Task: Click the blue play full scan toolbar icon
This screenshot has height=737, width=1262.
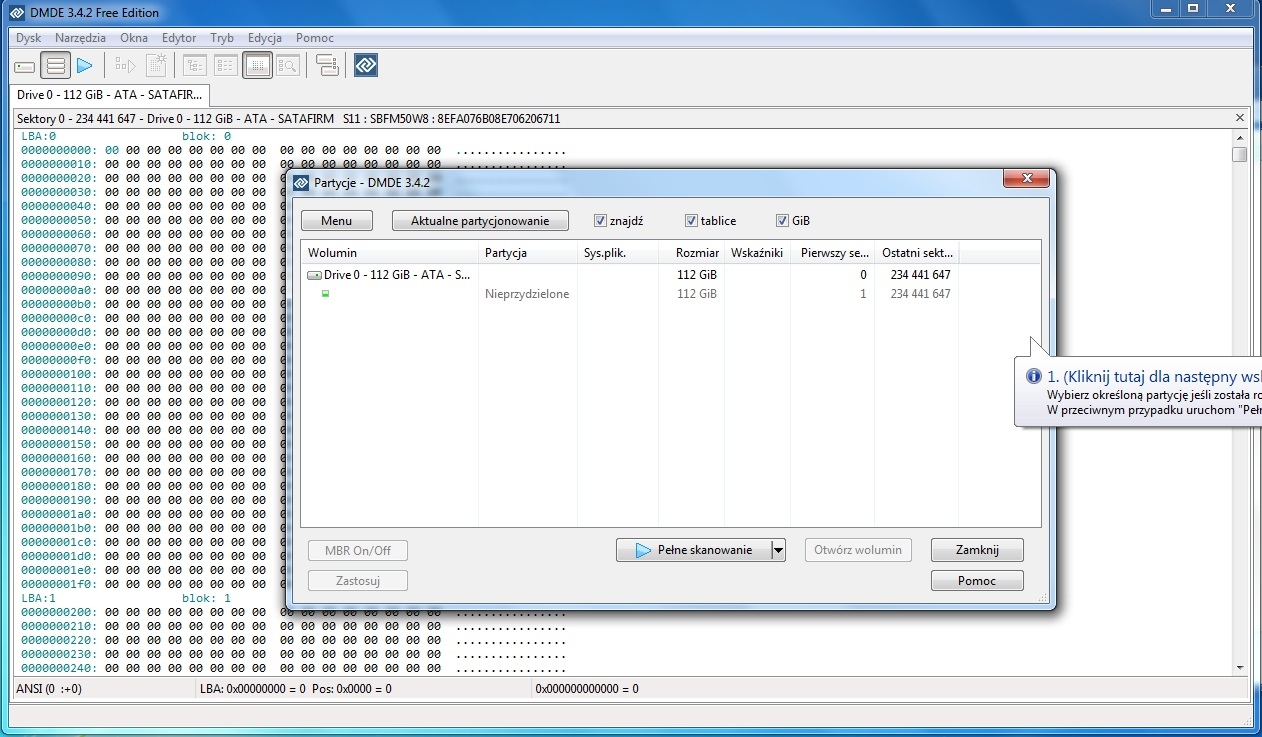Action: (x=84, y=66)
